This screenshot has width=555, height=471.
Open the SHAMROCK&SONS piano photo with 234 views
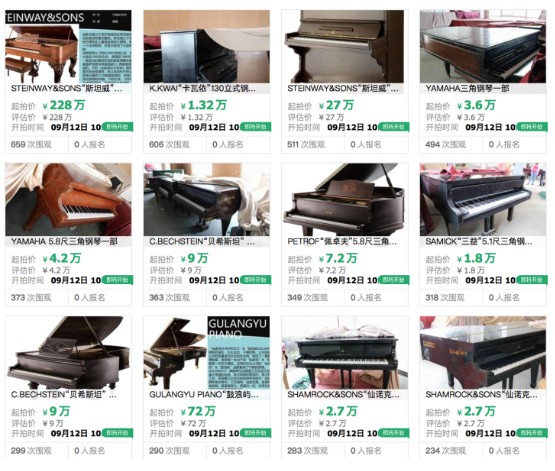click(483, 352)
